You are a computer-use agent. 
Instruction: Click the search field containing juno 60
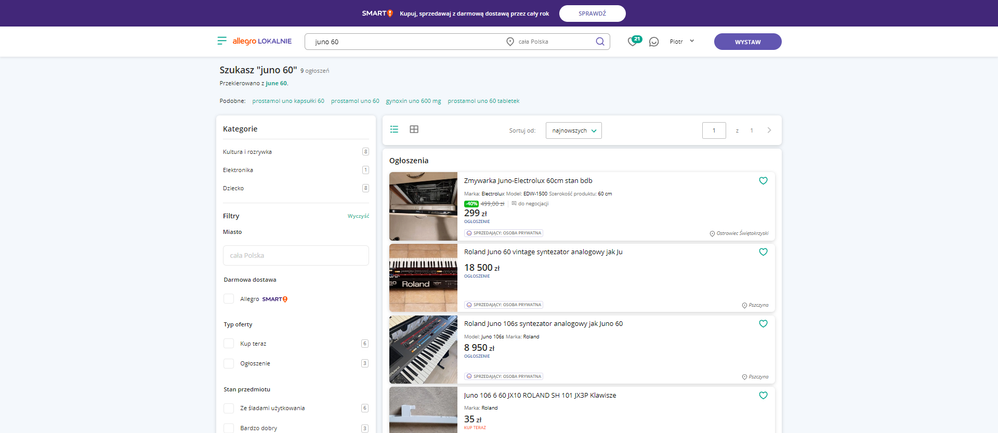click(404, 41)
